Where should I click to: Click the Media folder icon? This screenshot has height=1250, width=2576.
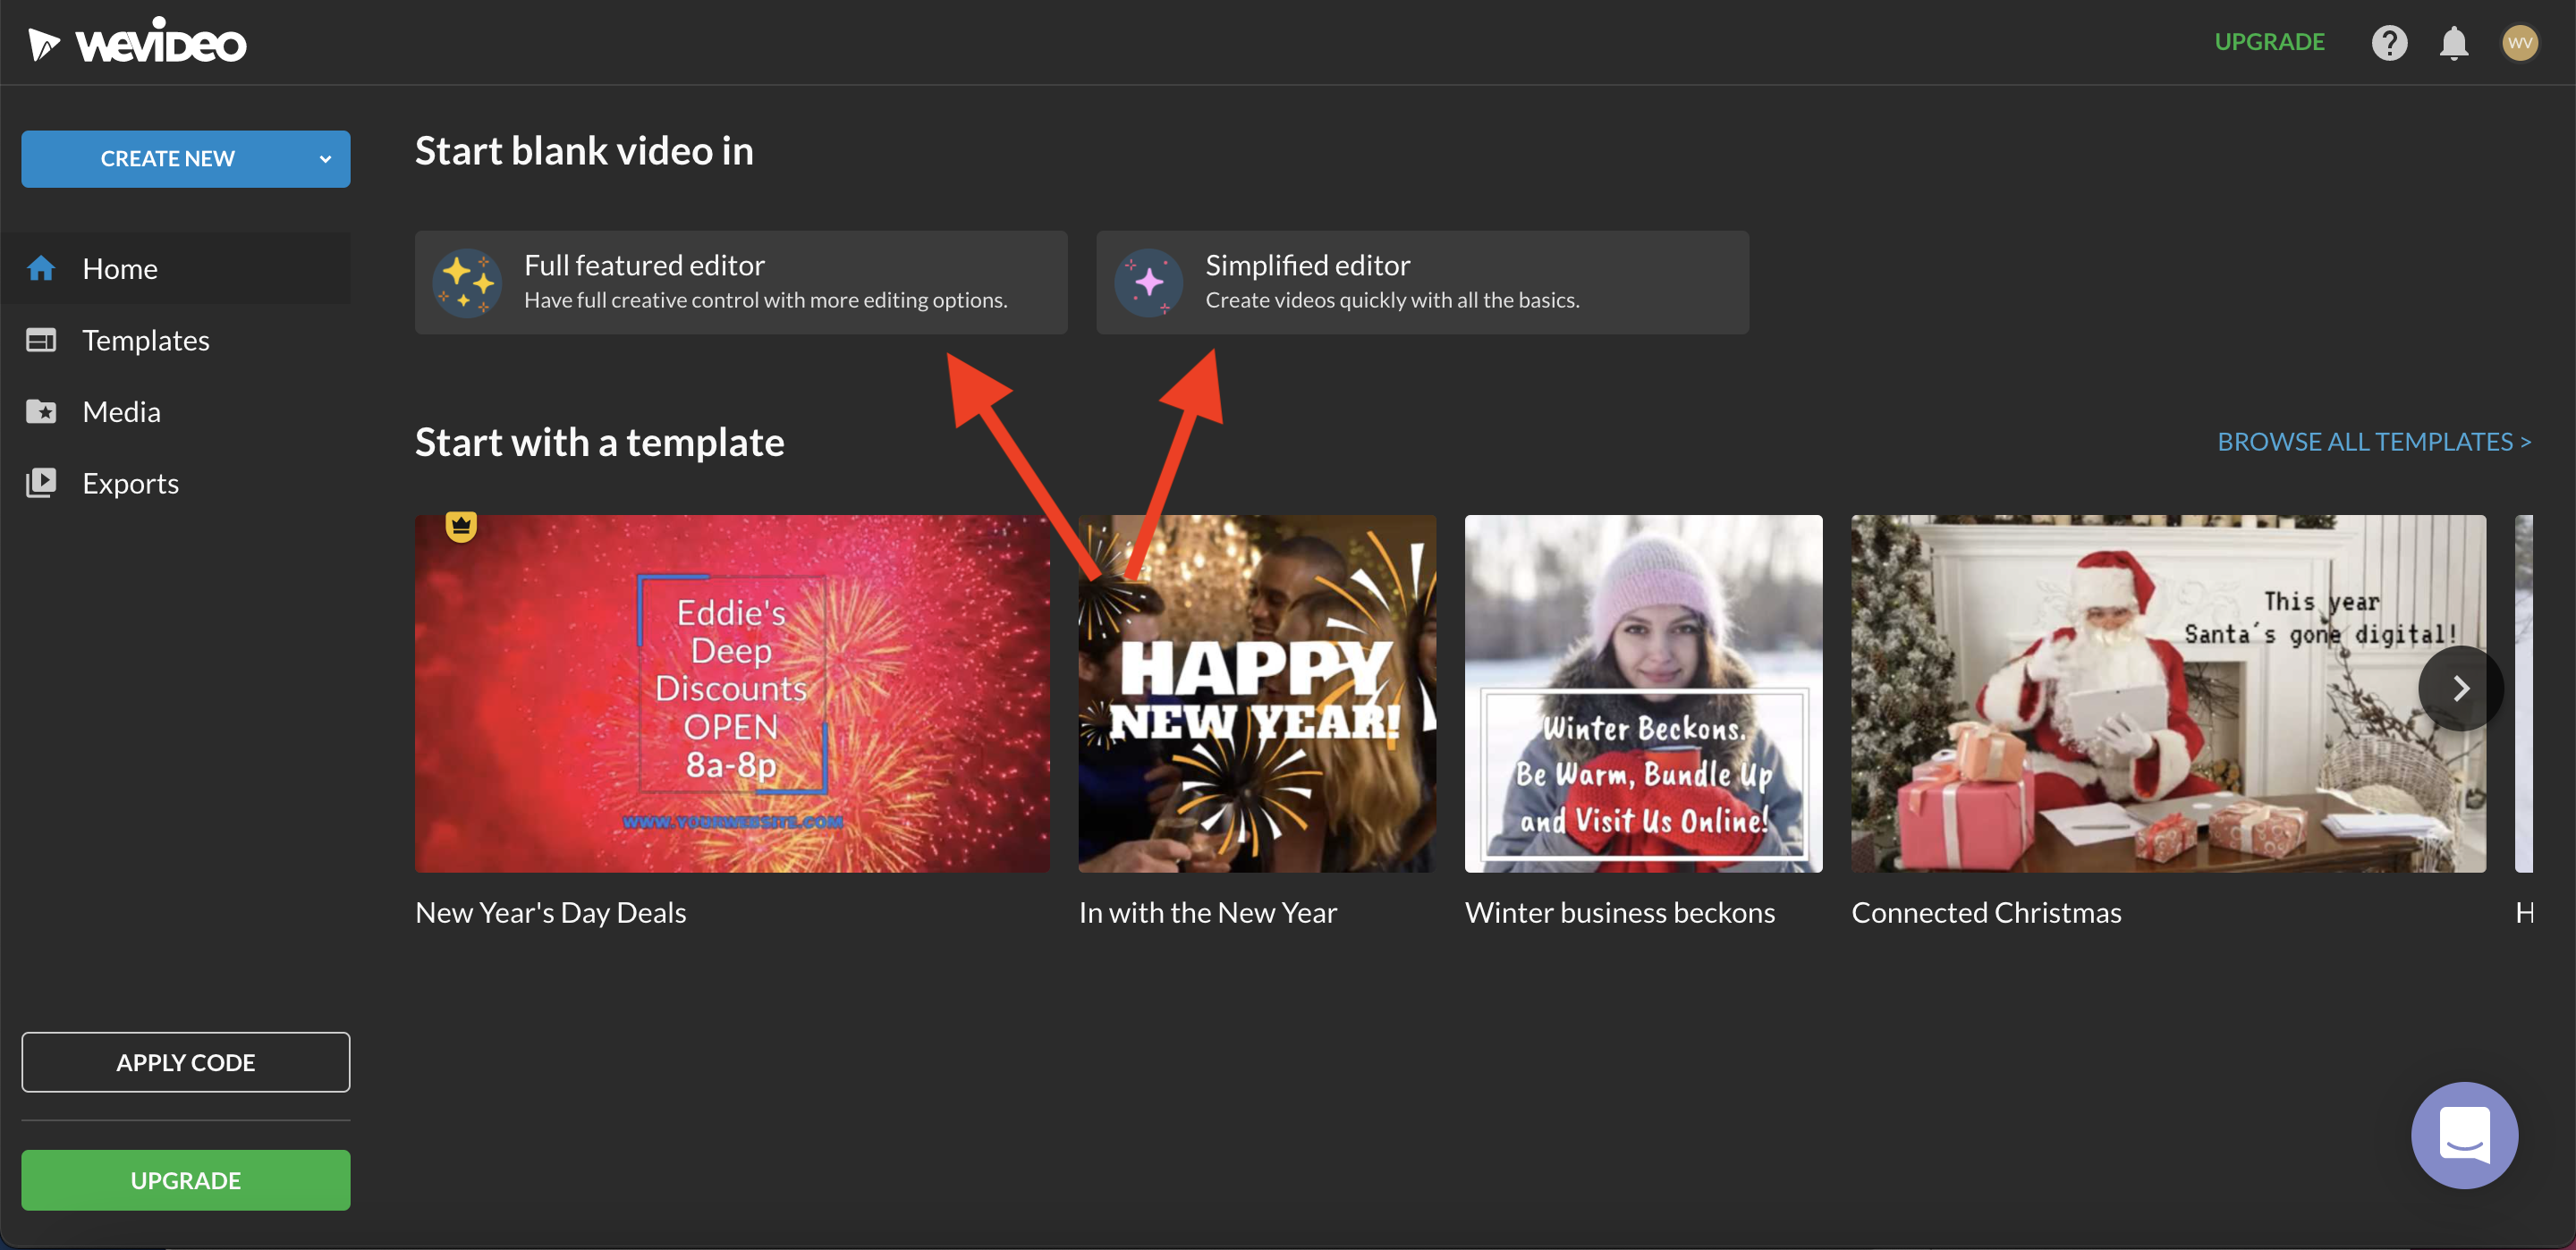(41, 410)
